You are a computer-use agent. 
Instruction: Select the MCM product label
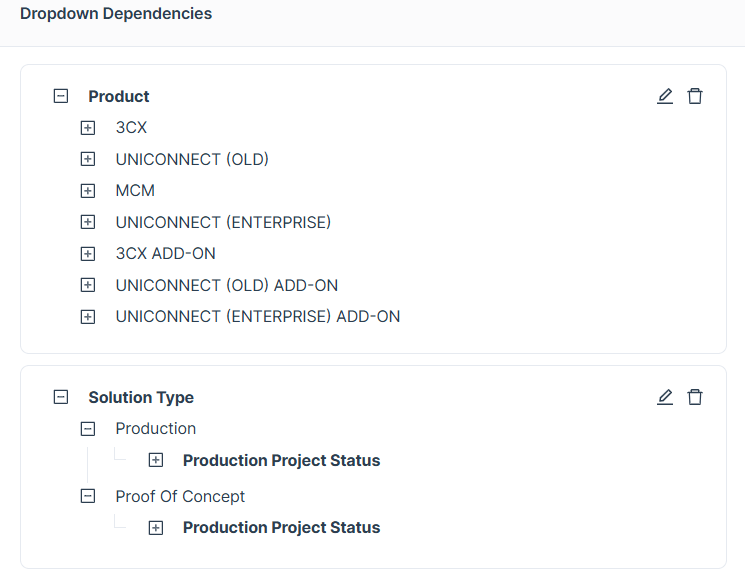tap(135, 190)
